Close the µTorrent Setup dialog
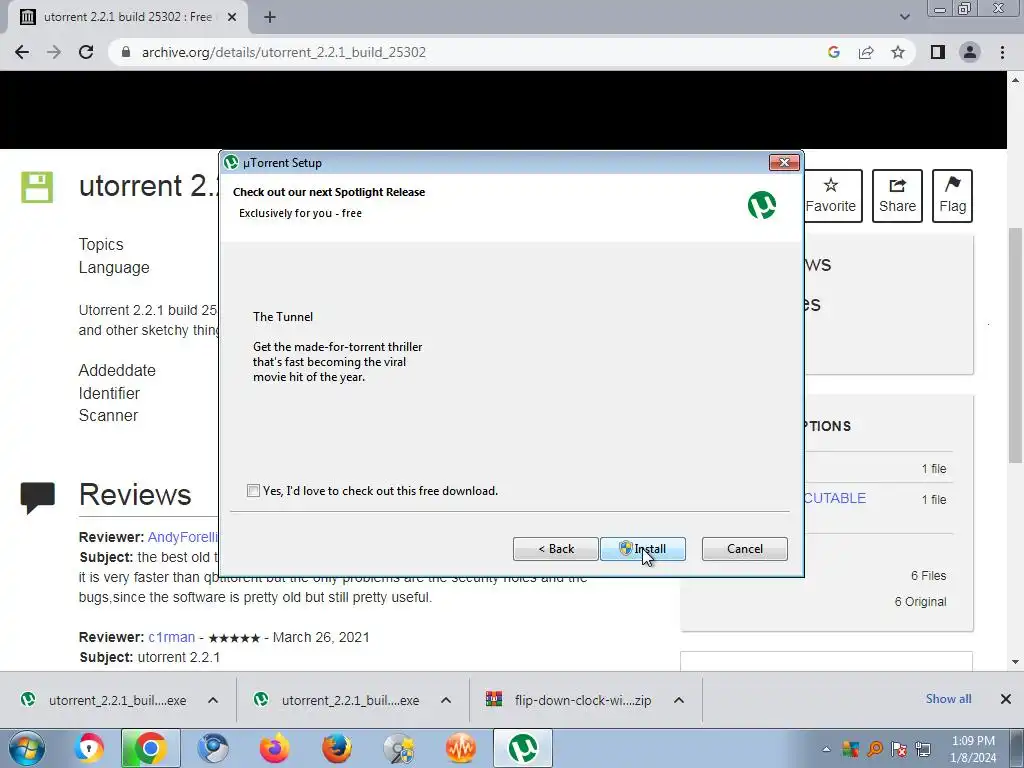 pyautogui.click(x=784, y=163)
